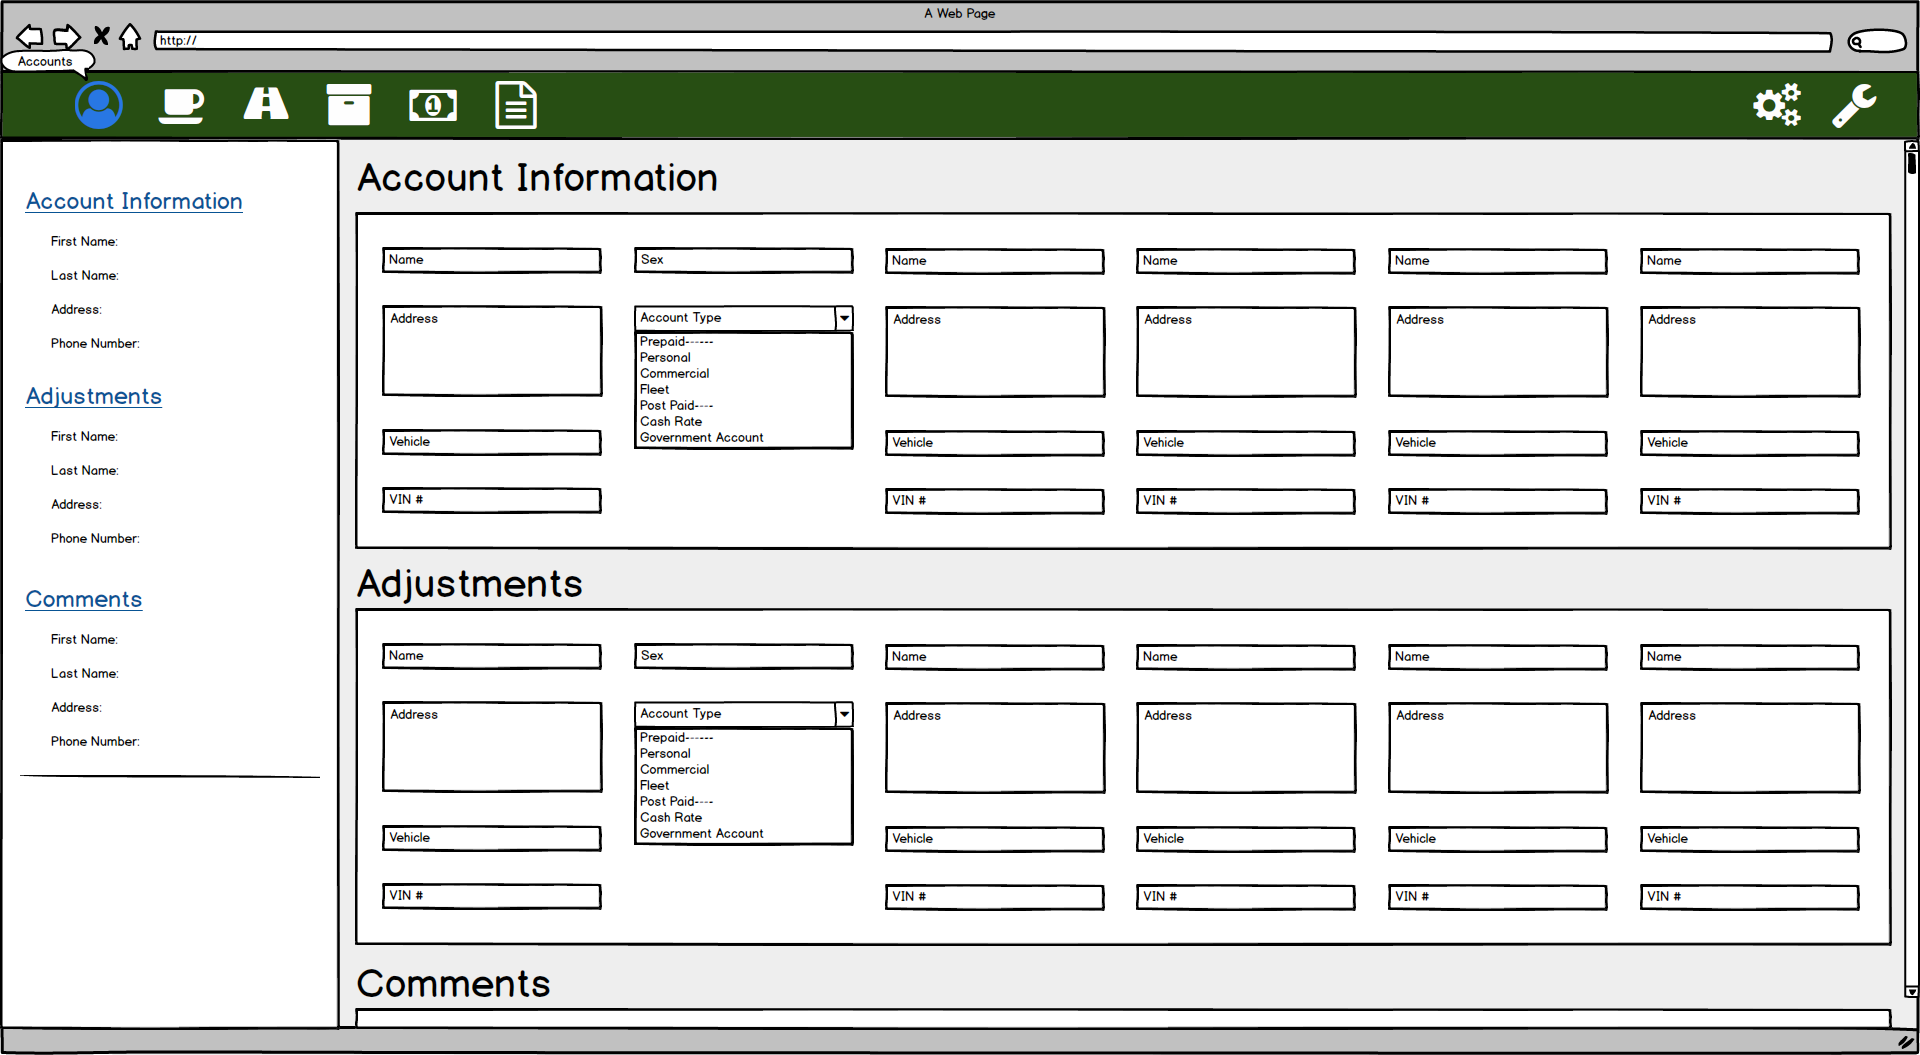The width and height of the screenshot is (1920, 1055).
Task: Click the browser stop X icon
Action: pos(101,36)
